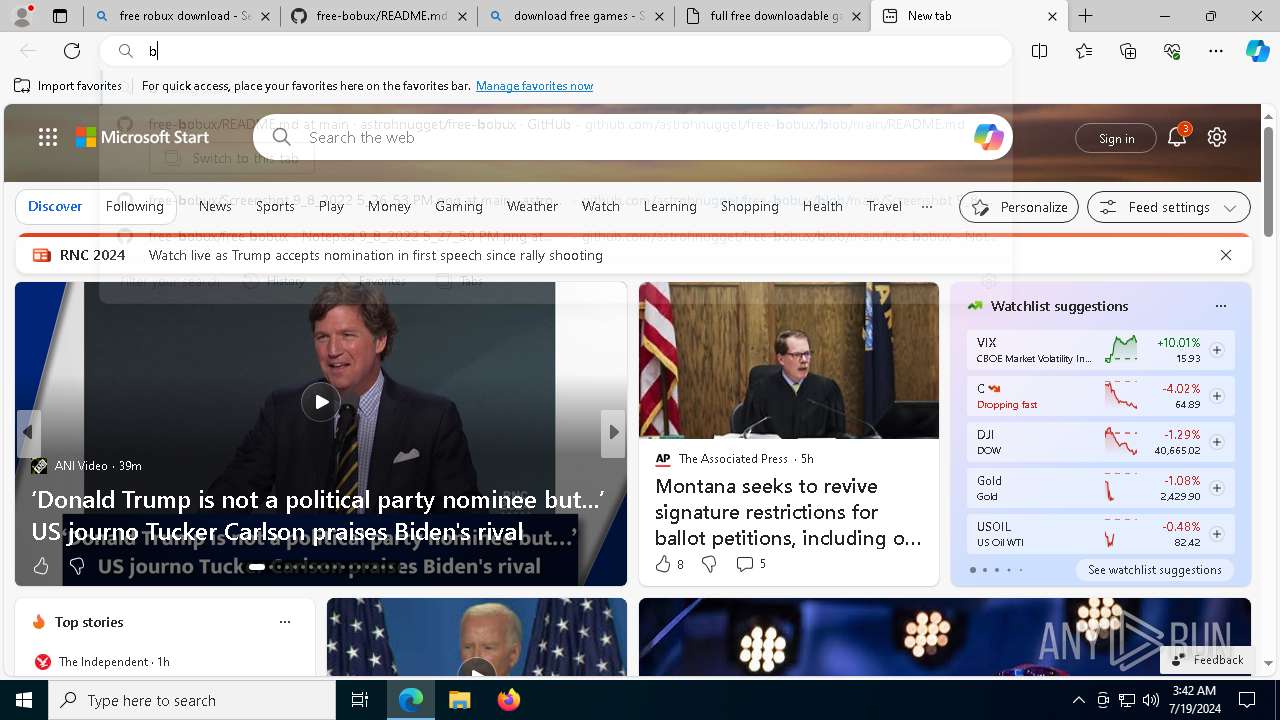
Task: Show hidden system tray icons
Action: point(1078,700)
